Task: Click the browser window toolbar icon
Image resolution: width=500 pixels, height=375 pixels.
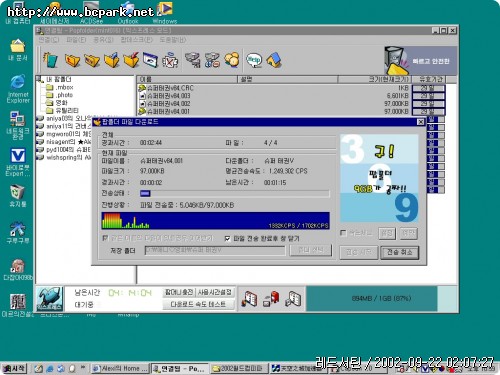Action: click(x=150, y=60)
